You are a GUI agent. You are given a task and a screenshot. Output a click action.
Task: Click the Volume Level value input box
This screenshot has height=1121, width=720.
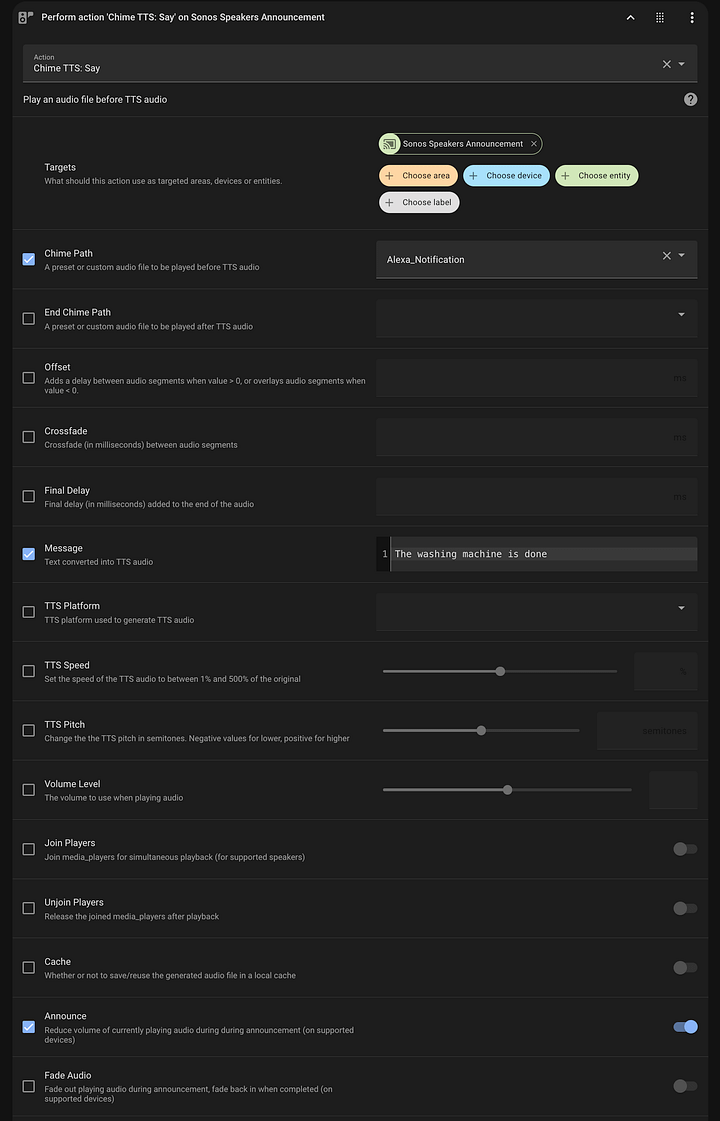[673, 790]
